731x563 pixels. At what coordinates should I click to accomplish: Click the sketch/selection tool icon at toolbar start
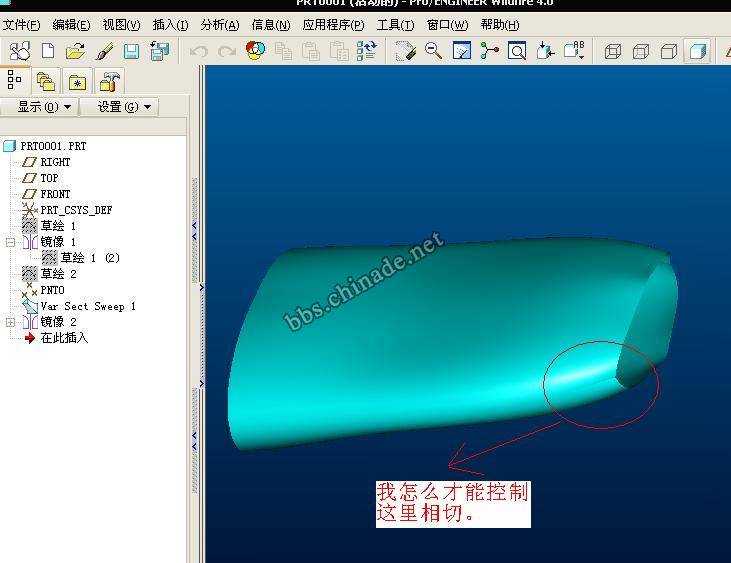20,51
